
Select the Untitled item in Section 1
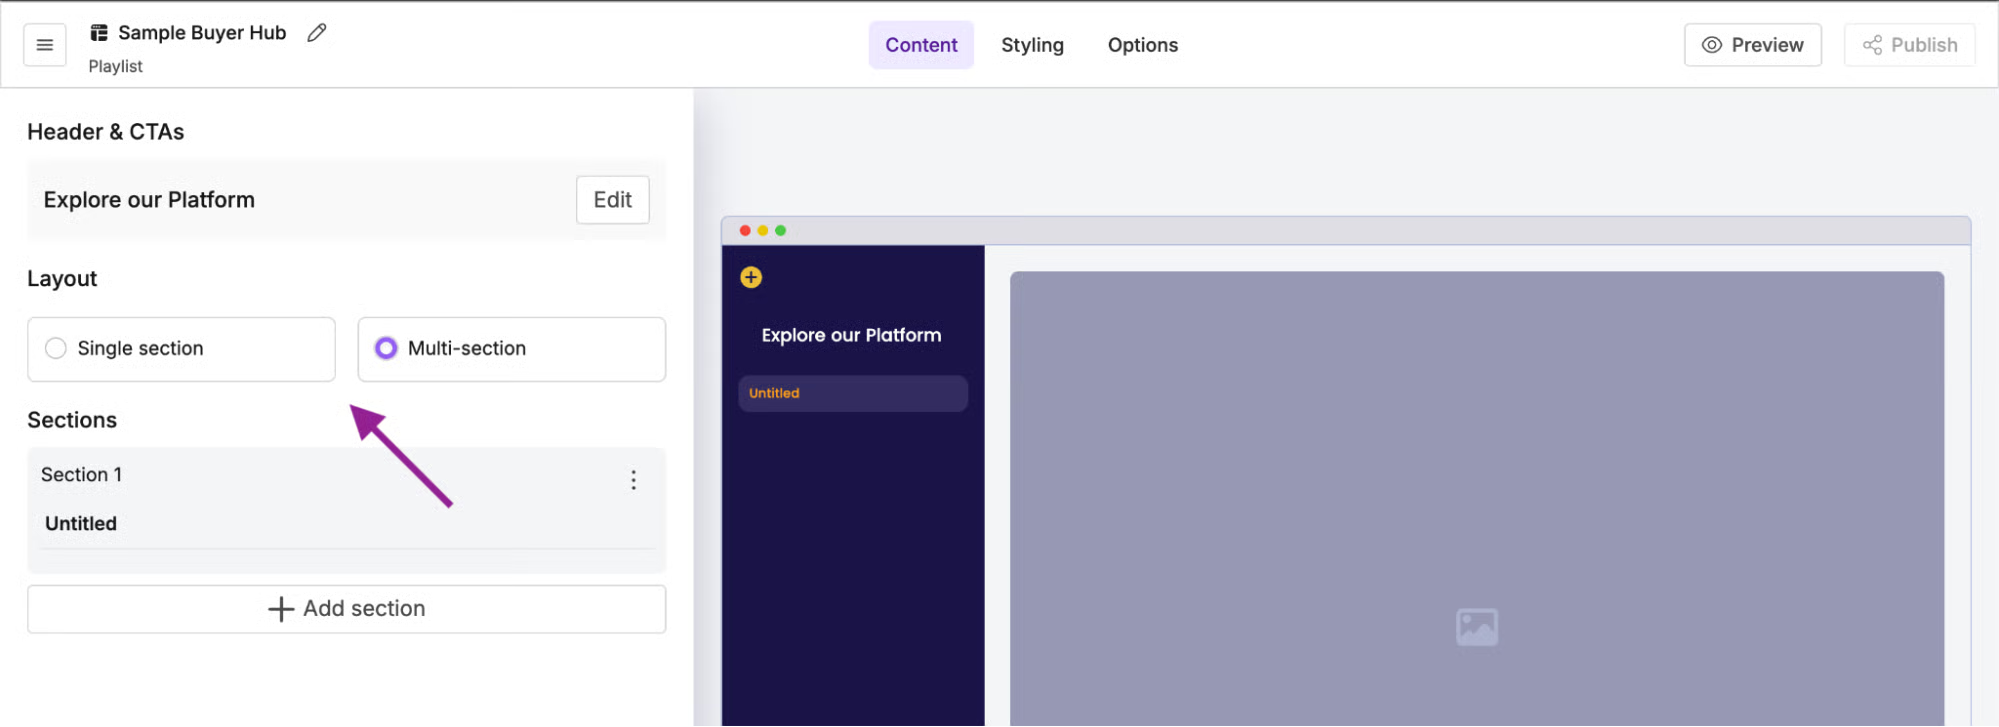(81, 524)
